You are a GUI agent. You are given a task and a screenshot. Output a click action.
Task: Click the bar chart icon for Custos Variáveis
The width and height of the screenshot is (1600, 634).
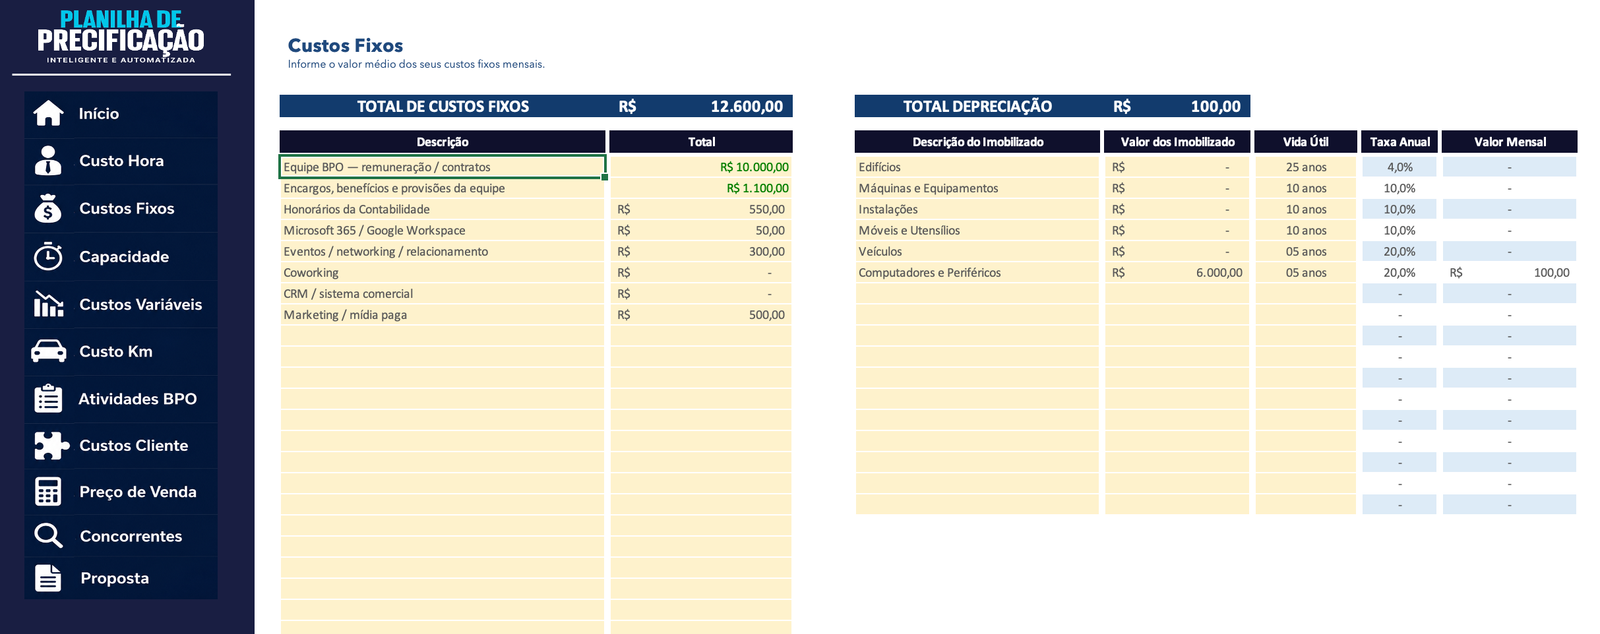(x=48, y=304)
